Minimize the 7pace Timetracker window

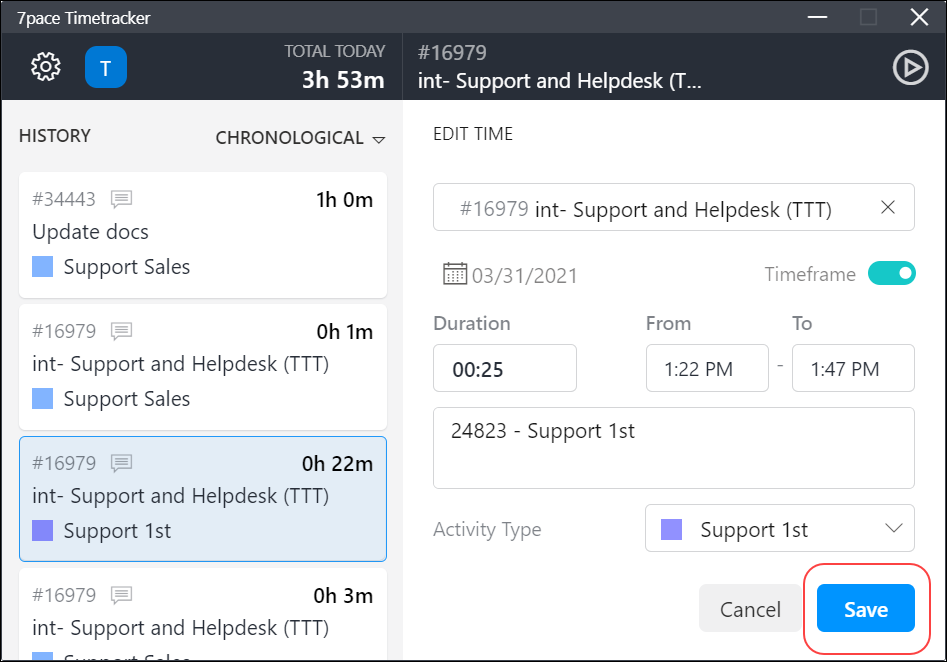[x=817, y=17]
